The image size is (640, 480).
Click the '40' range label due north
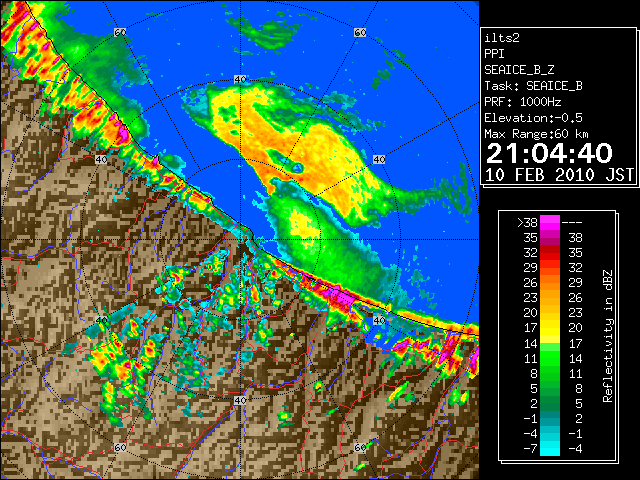click(x=240, y=80)
